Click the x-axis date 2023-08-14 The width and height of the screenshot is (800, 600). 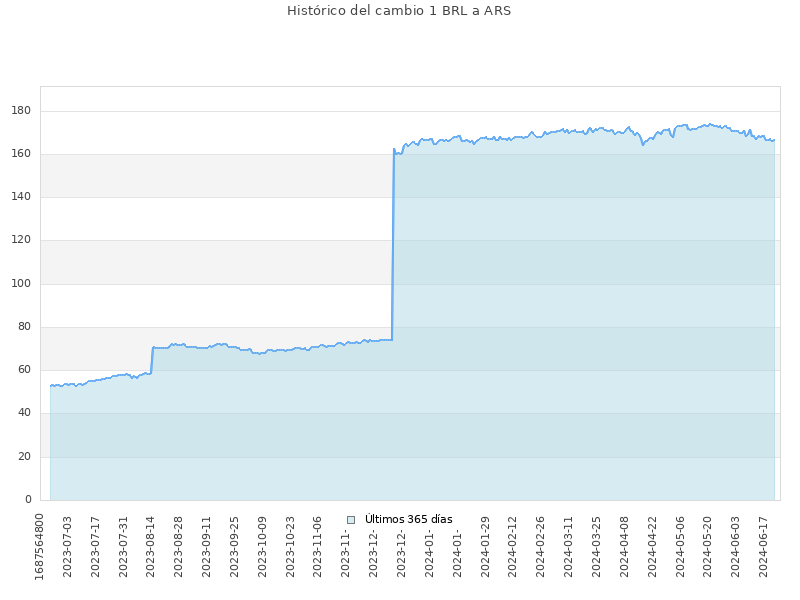coord(151,547)
